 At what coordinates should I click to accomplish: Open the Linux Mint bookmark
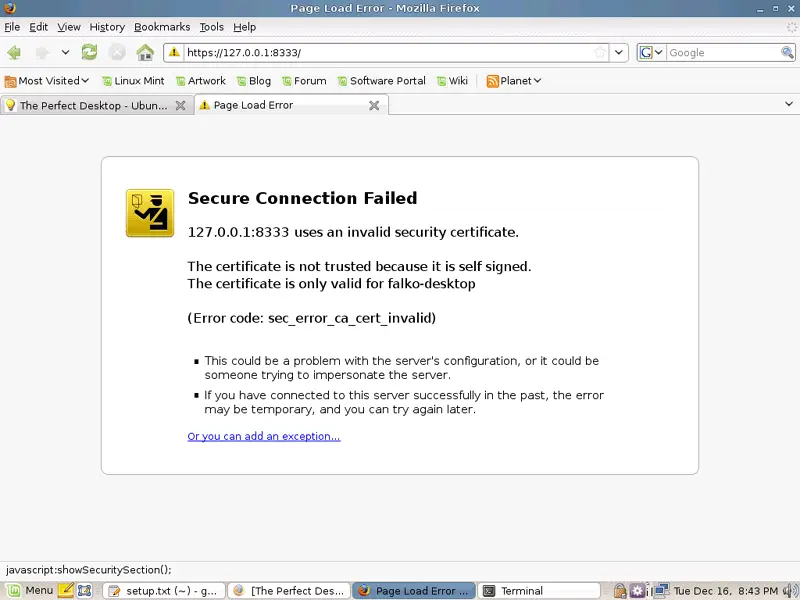click(x=133, y=81)
